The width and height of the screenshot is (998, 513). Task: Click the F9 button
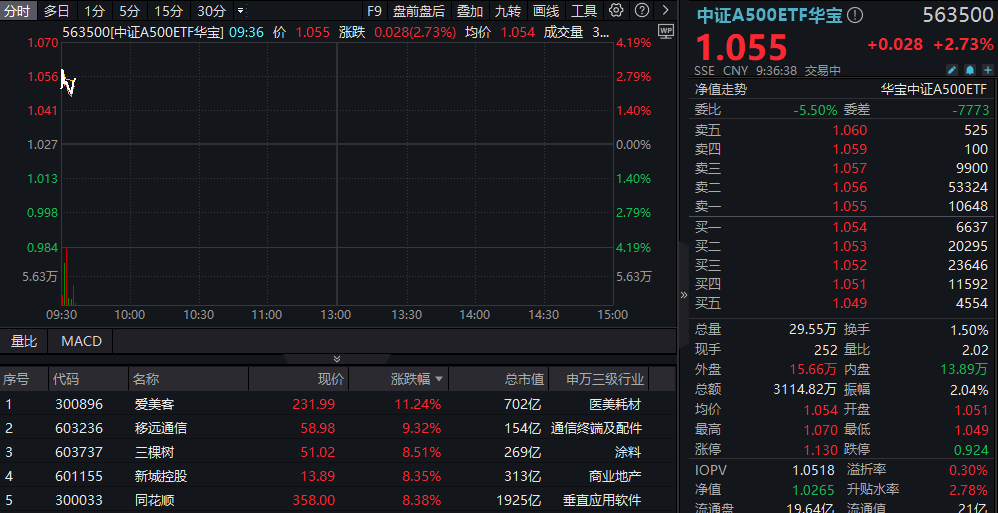[x=375, y=11]
